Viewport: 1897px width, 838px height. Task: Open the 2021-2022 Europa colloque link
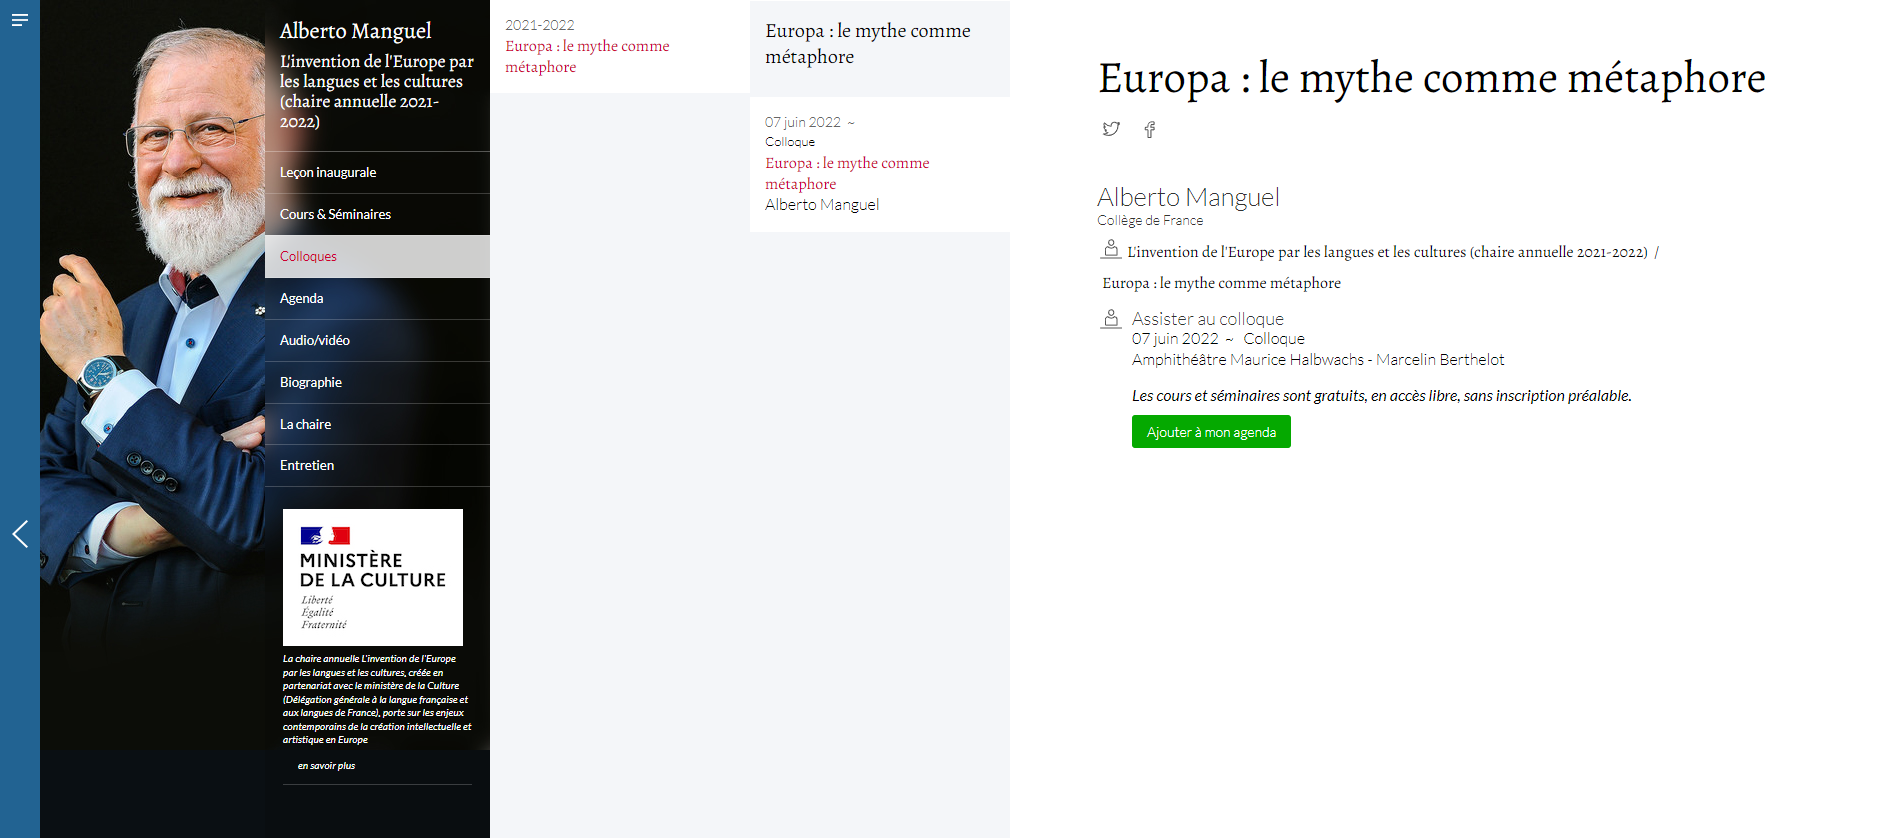587,56
